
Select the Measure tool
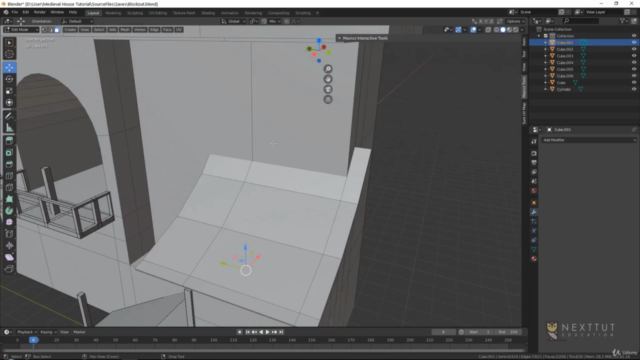coord(9,128)
